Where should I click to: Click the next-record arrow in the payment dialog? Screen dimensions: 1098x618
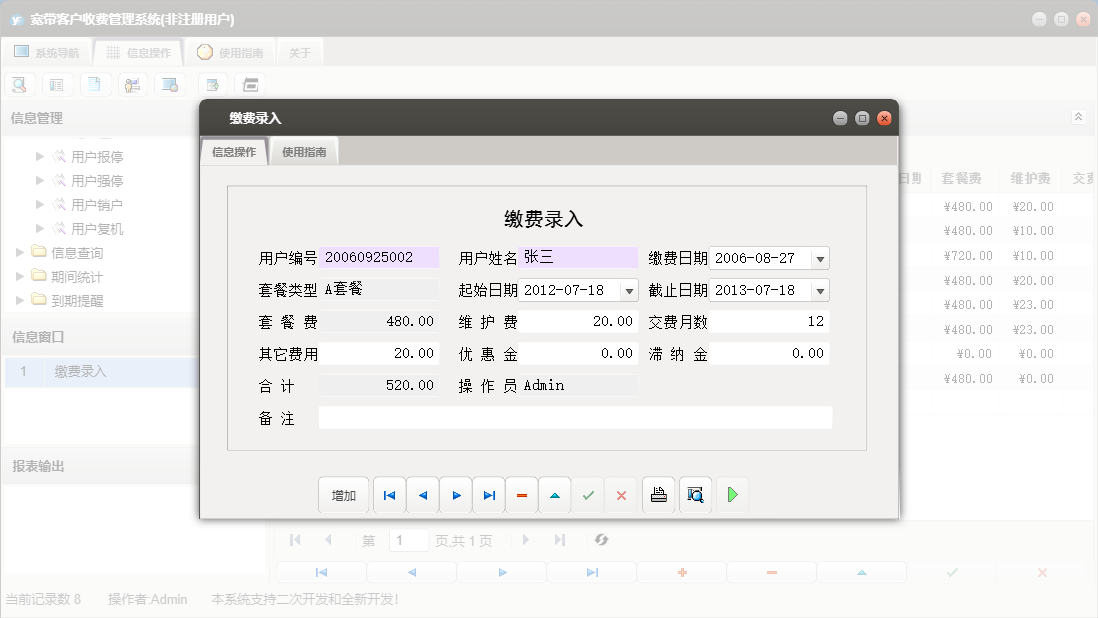pos(455,494)
